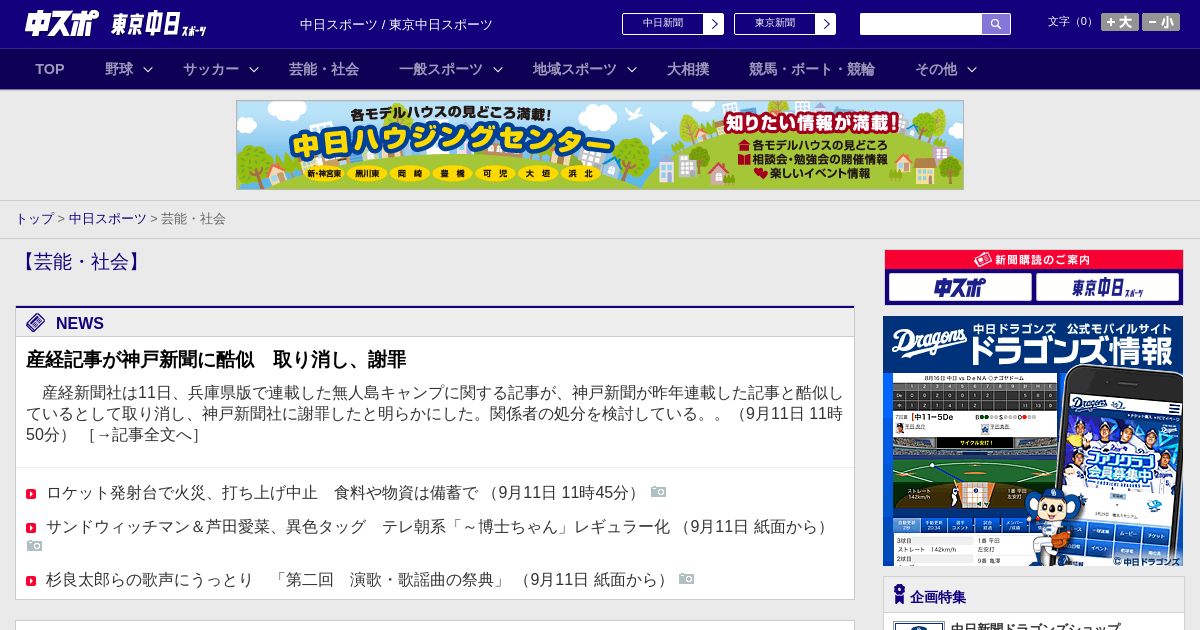
Task: Open the その他 menu
Action: [x=936, y=69]
